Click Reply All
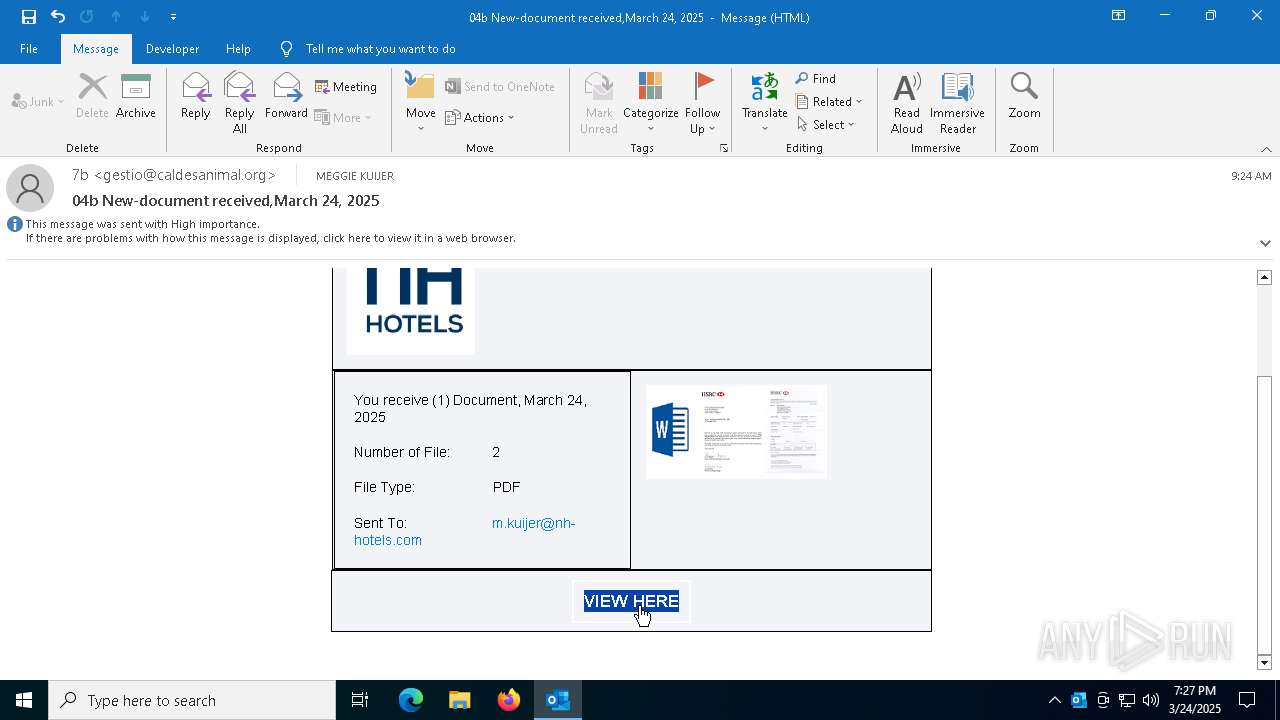This screenshot has height=720, width=1280. pos(239,103)
